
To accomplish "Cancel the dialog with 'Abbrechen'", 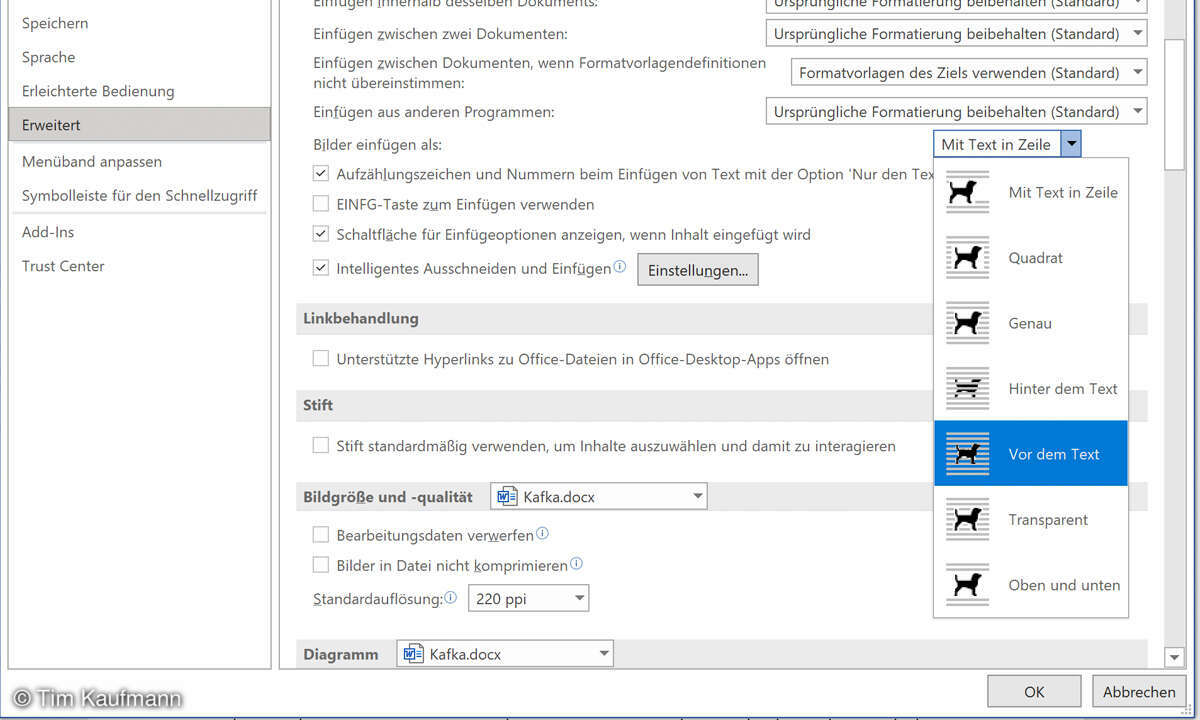I will tap(1139, 691).
